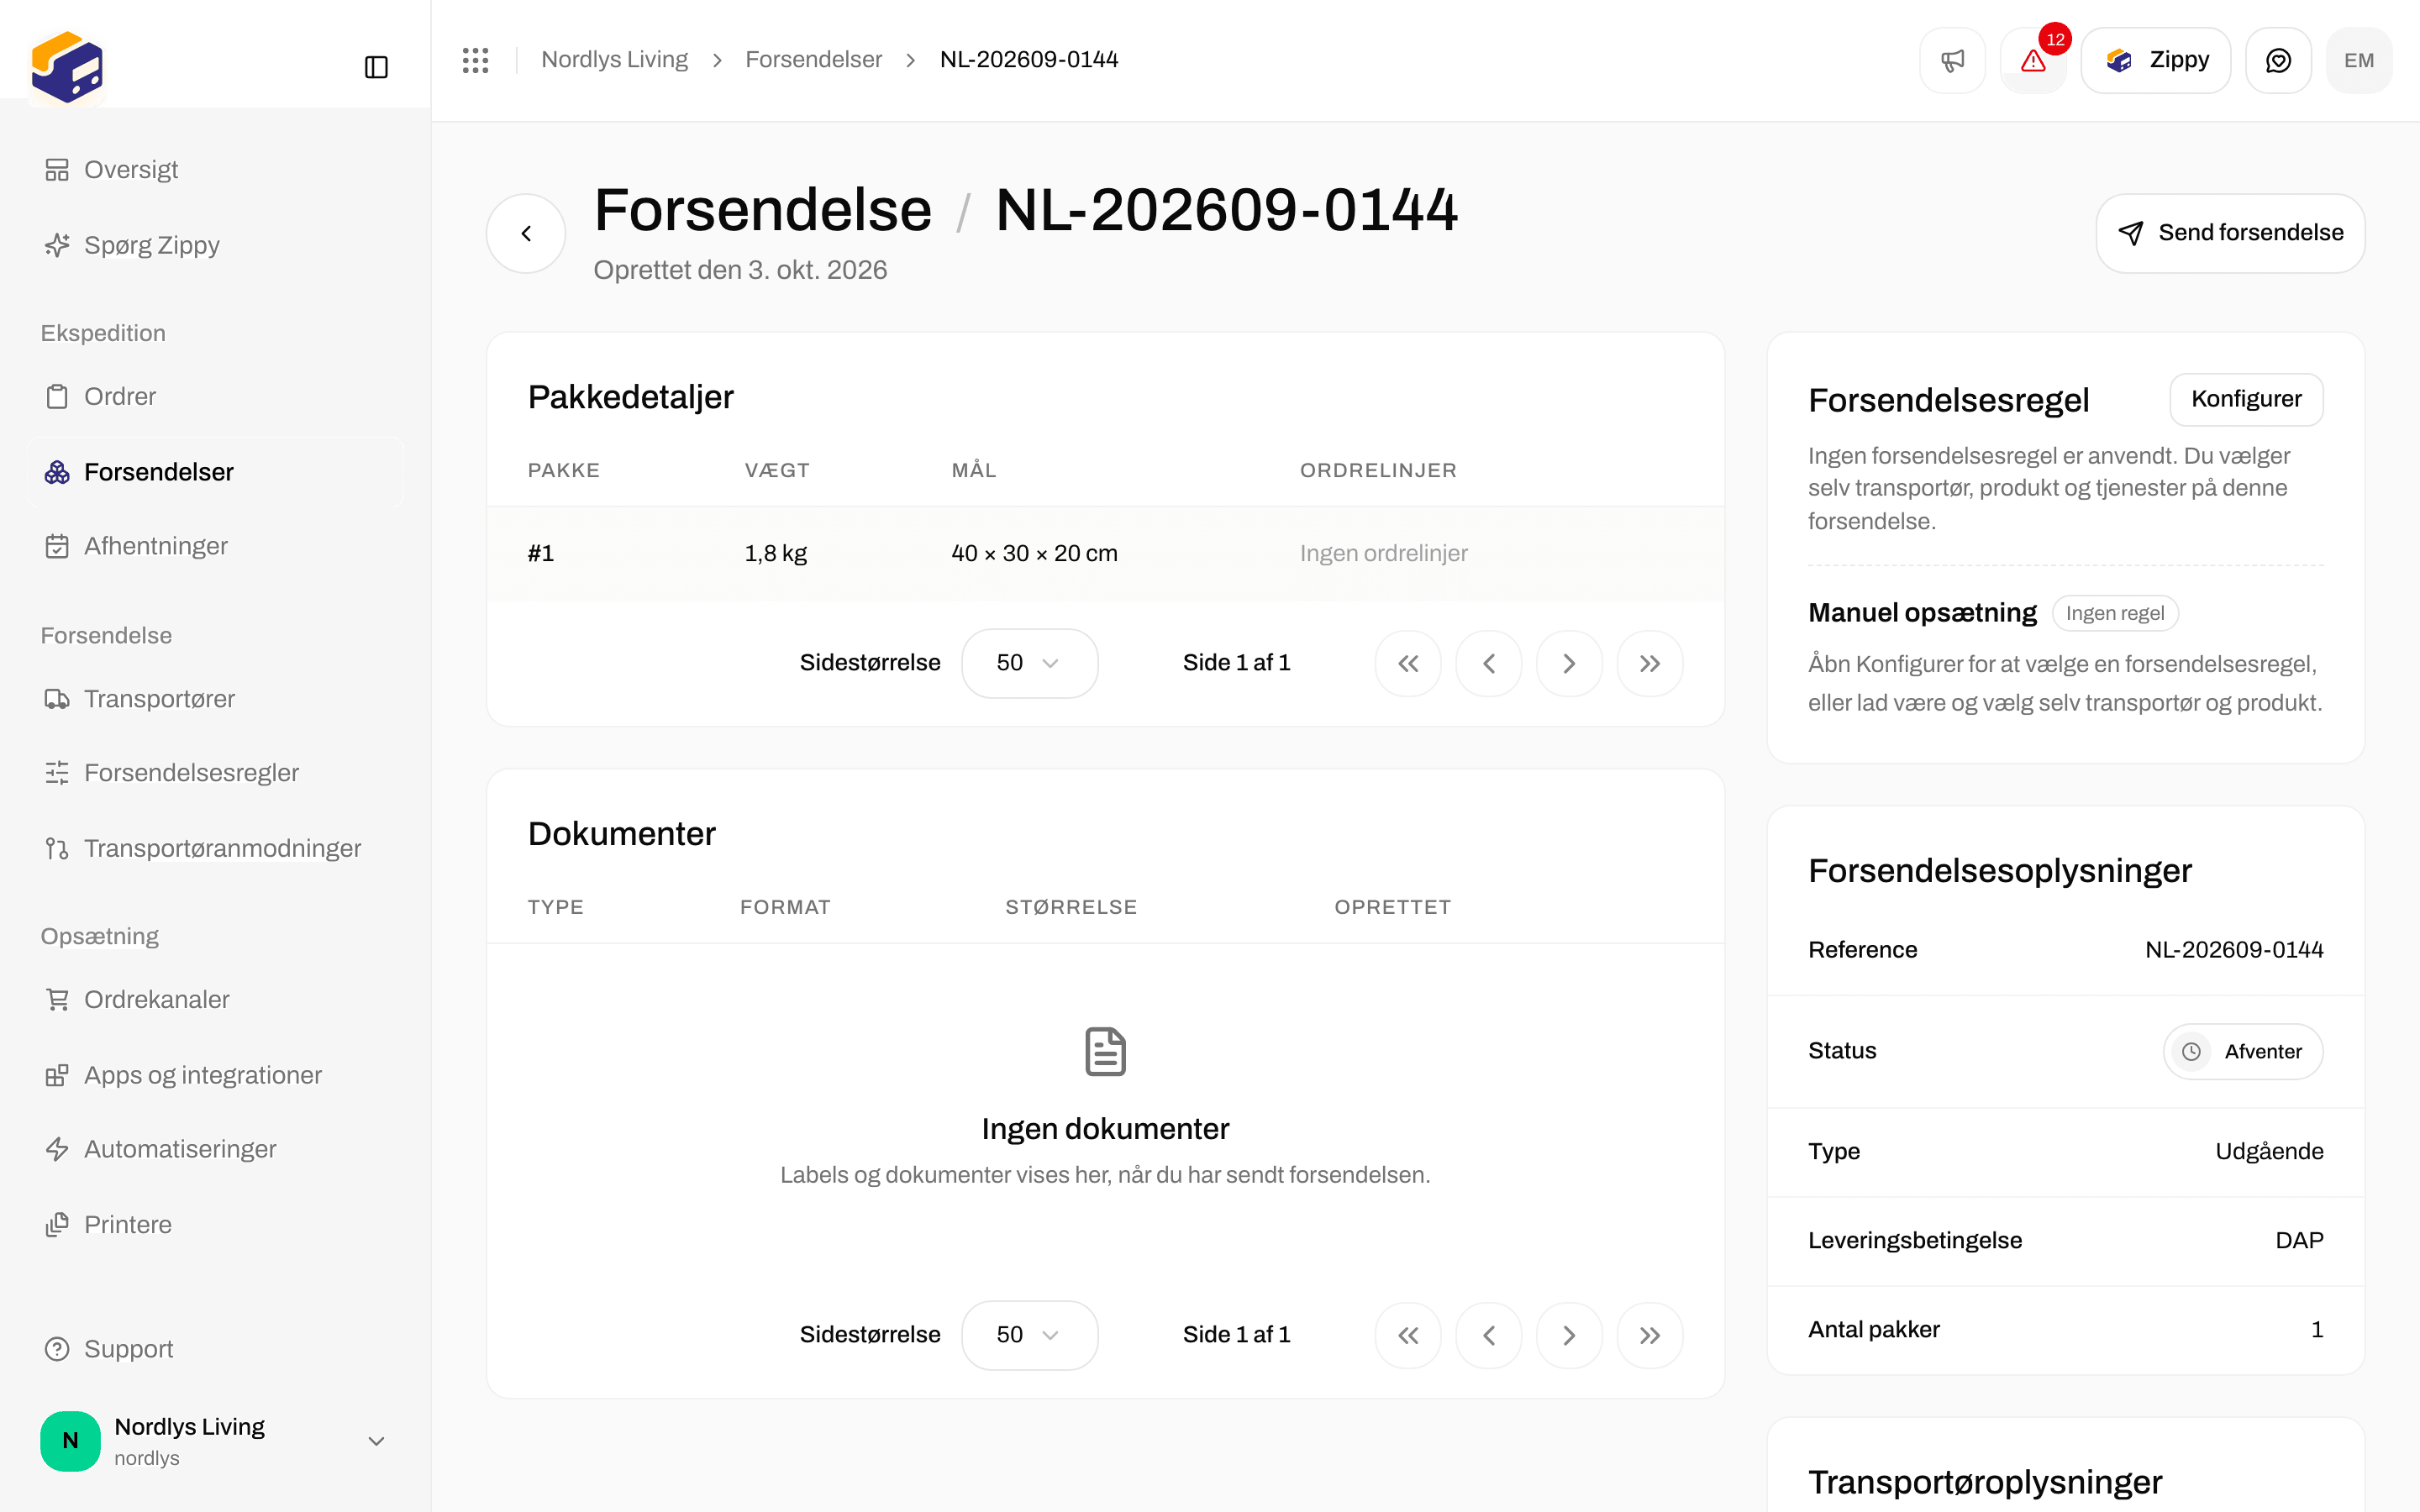Viewport: 2420px width, 1512px height.
Task: Click the Afhentninger calendar icon
Action: 57,546
